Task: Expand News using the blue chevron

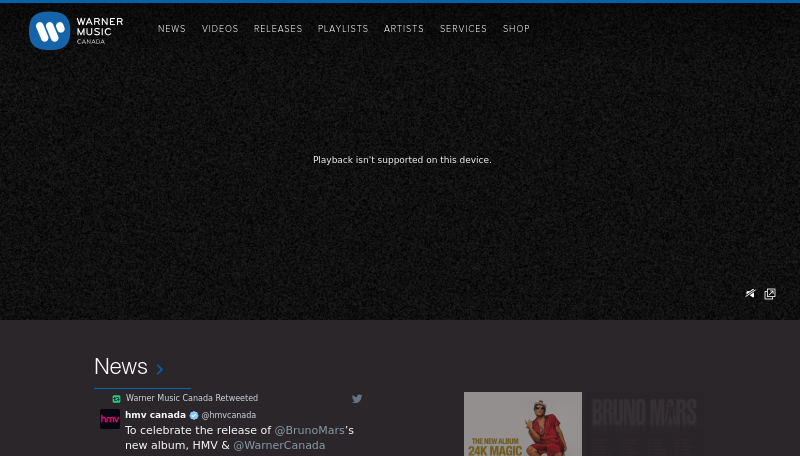Action: [160, 369]
